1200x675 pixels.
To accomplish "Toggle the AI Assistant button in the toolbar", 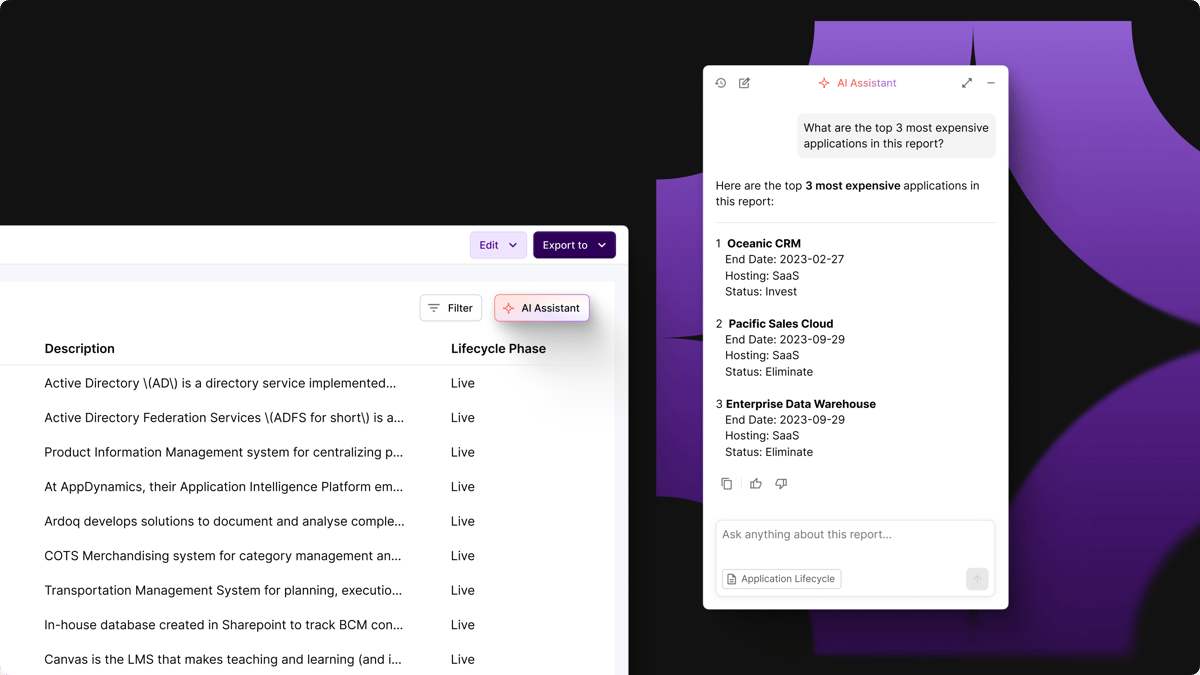I will (x=541, y=308).
